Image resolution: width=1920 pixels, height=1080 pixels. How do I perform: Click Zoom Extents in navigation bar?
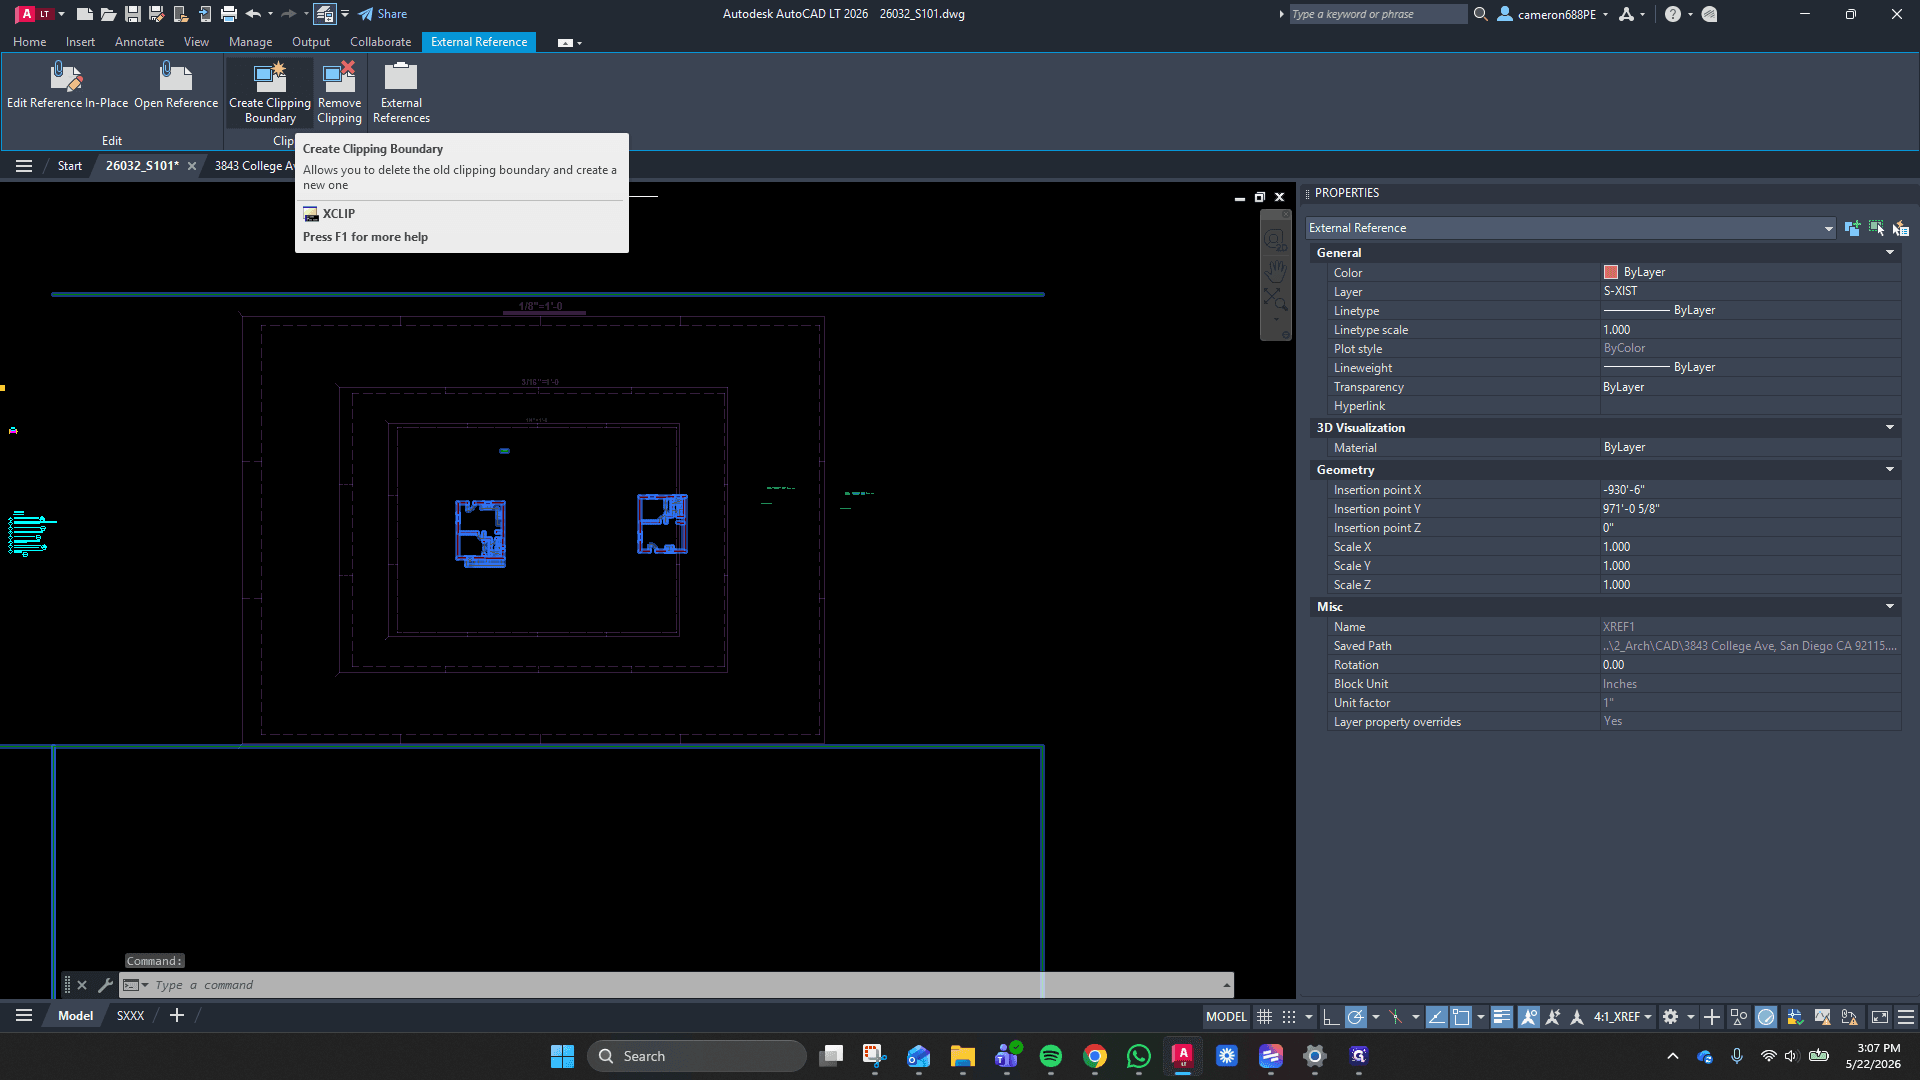[x=1275, y=299]
